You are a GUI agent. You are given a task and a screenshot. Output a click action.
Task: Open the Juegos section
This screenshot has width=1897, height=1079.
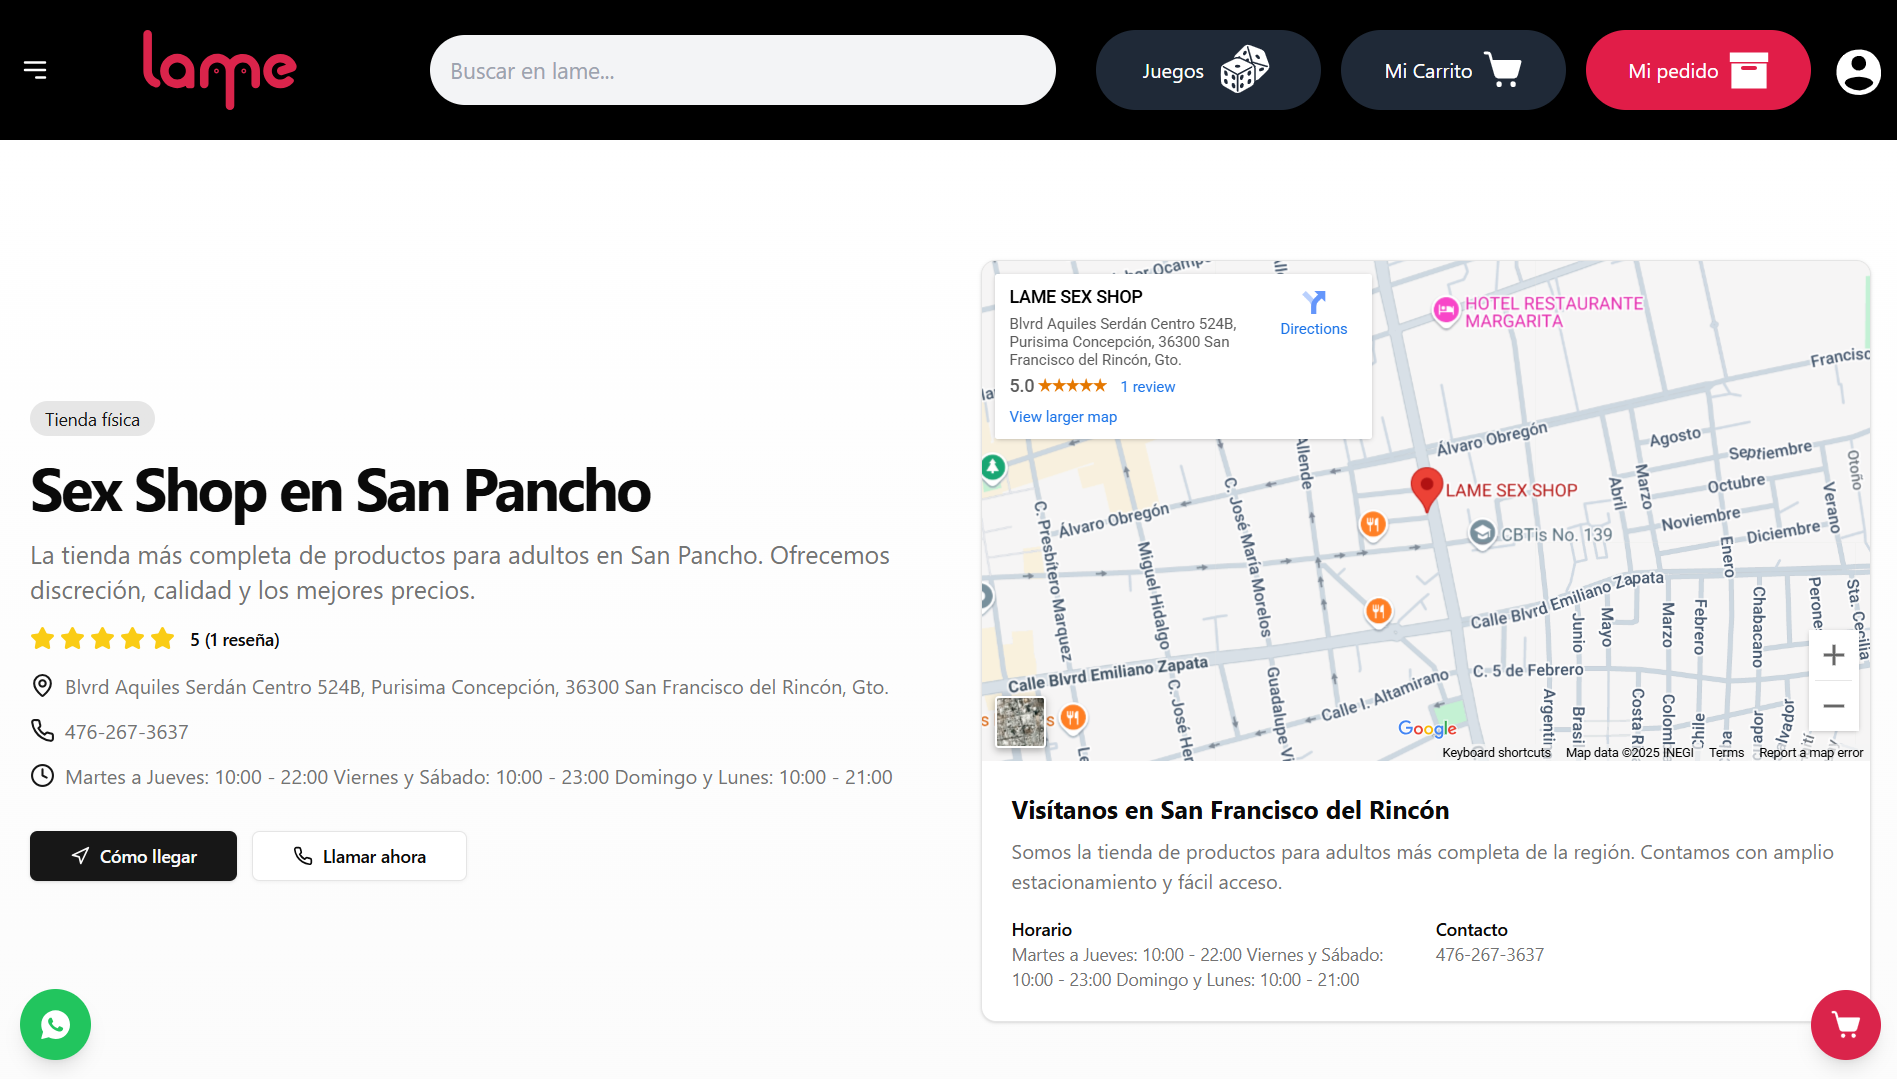click(1207, 70)
